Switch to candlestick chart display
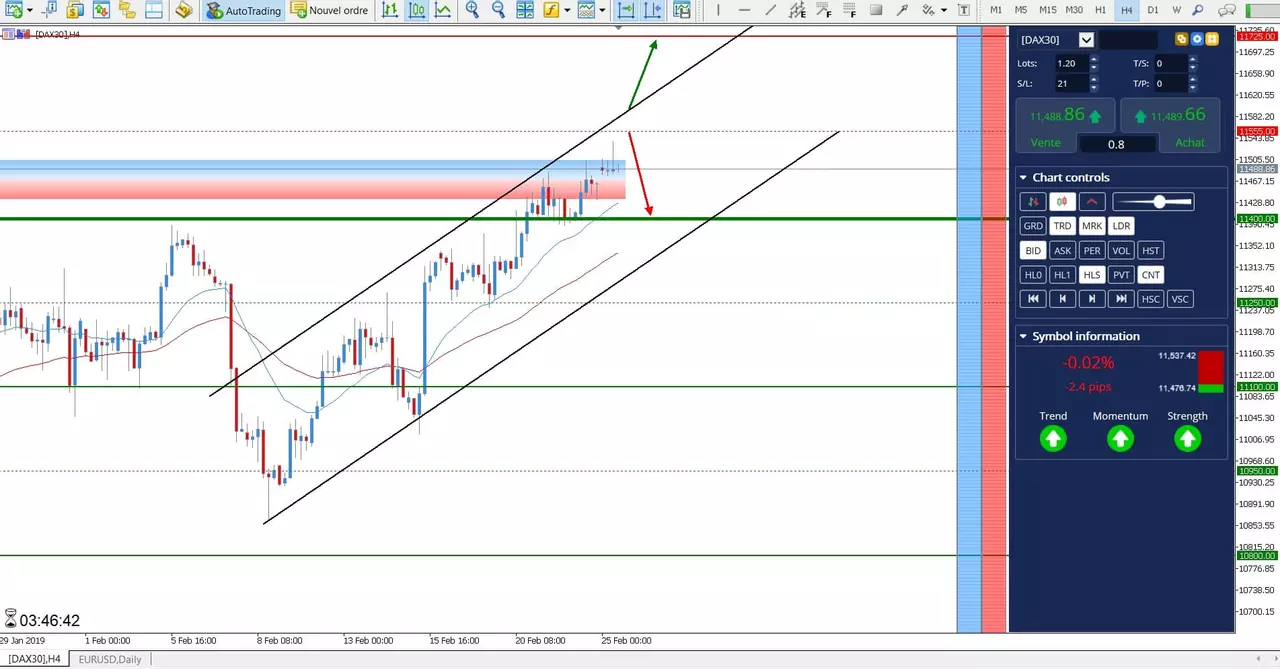Screen dimensions: 1280x669 click(x=416, y=11)
